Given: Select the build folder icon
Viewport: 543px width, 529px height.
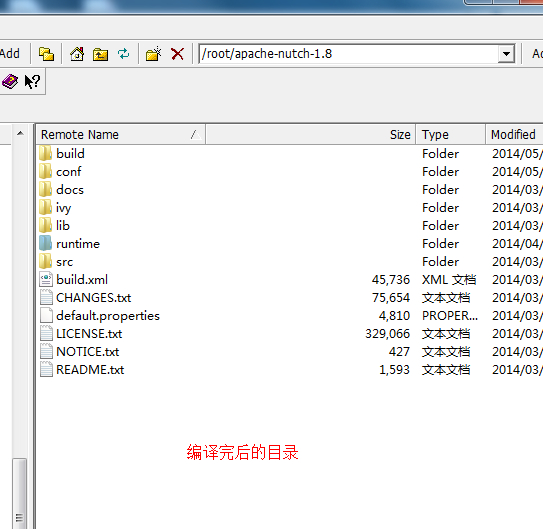Looking at the screenshot, I should tap(45, 153).
